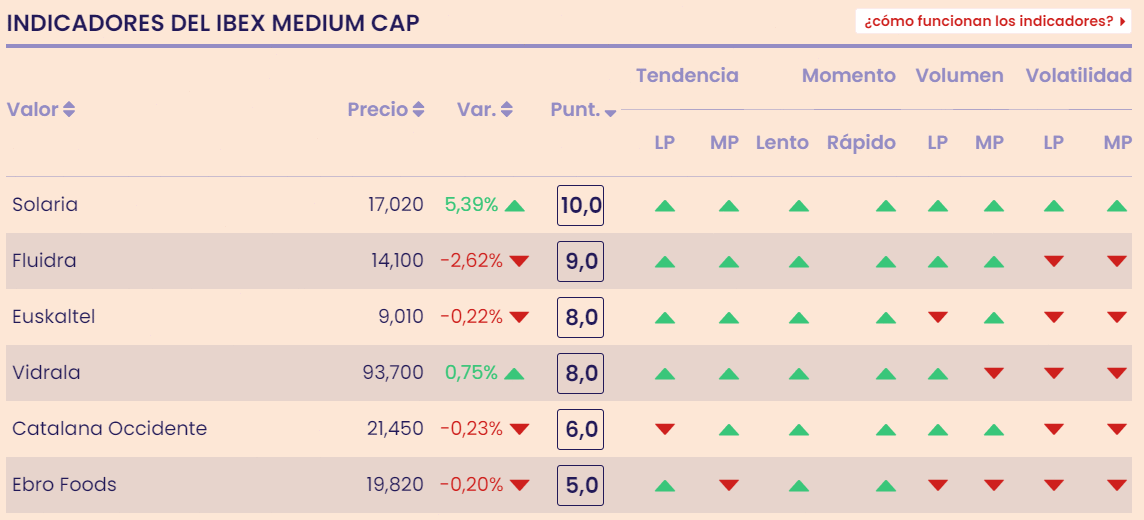Click Ebro Foods' red medium-term trend arrow
This screenshot has height=520, width=1144.
tap(729, 486)
